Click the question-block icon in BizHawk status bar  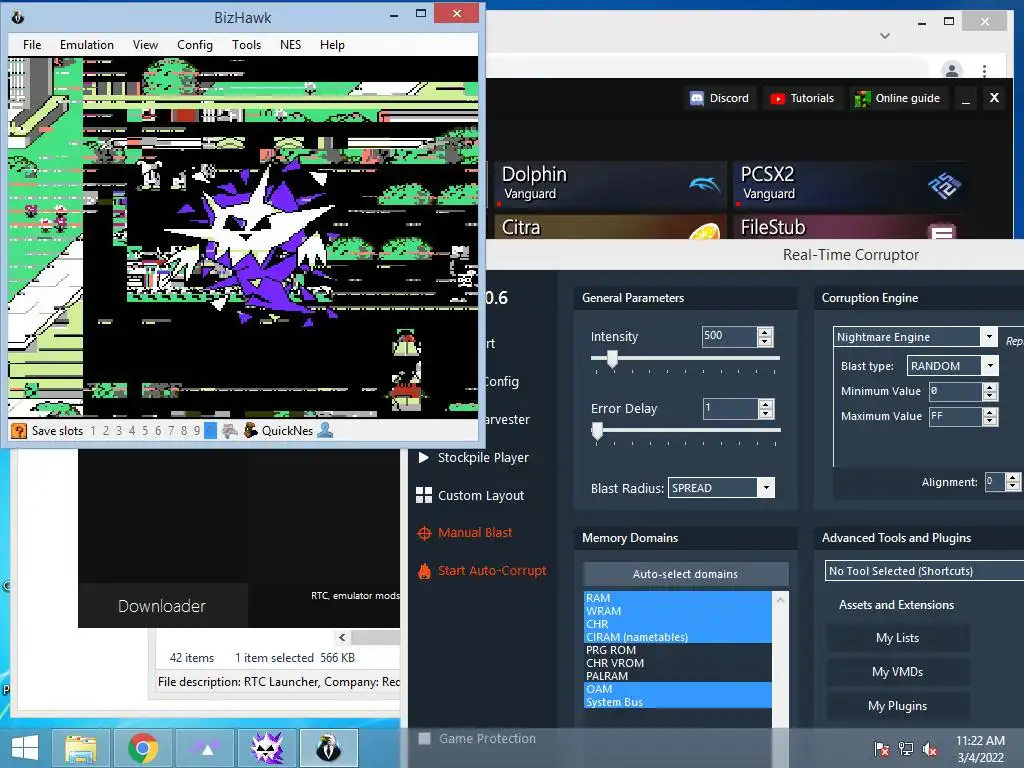point(19,431)
